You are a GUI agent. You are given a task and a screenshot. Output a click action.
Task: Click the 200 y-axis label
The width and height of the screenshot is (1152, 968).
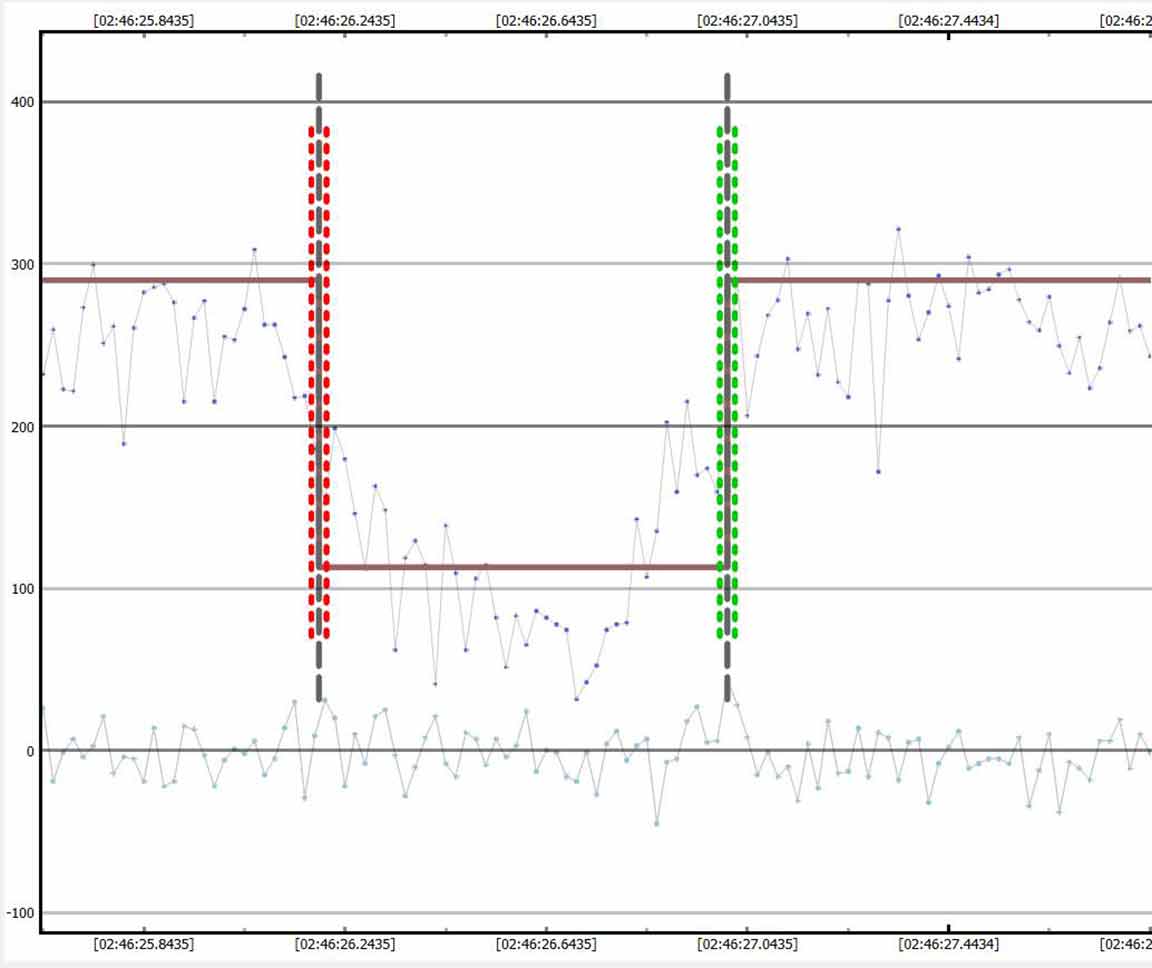(x=20, y=426)
